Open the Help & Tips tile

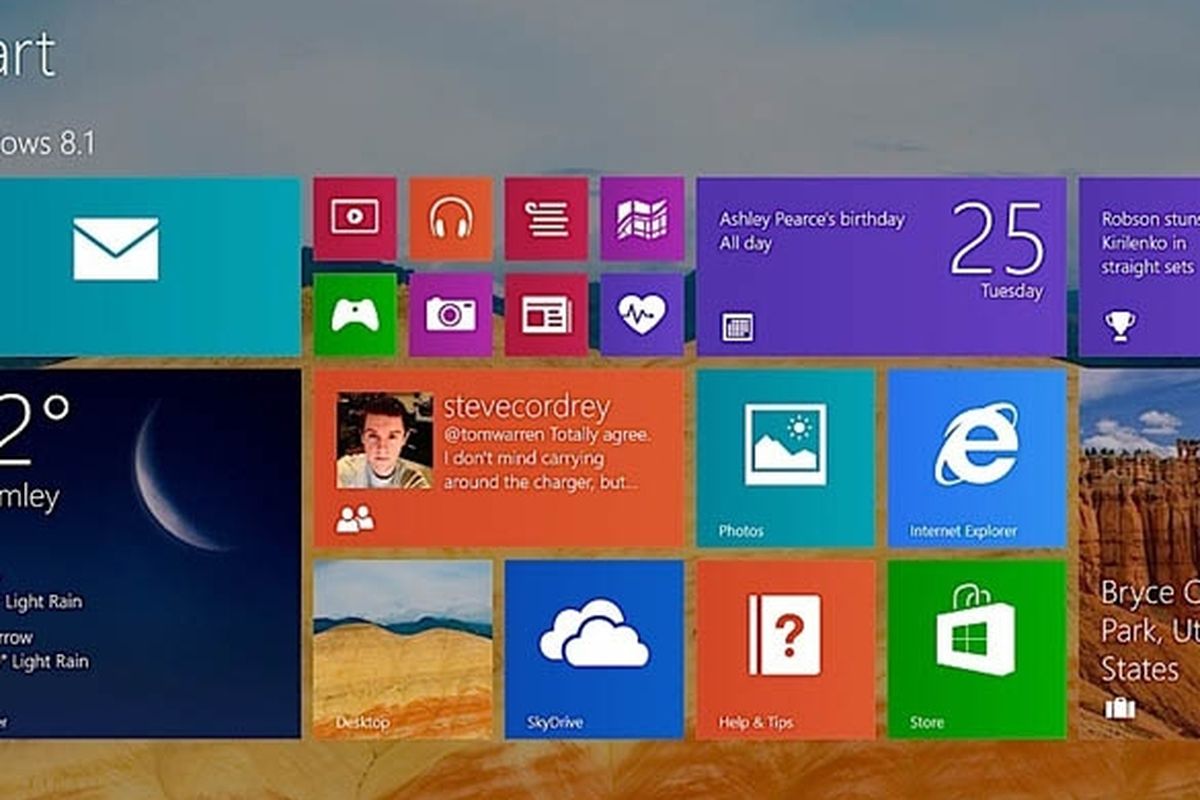pos(786,649)
